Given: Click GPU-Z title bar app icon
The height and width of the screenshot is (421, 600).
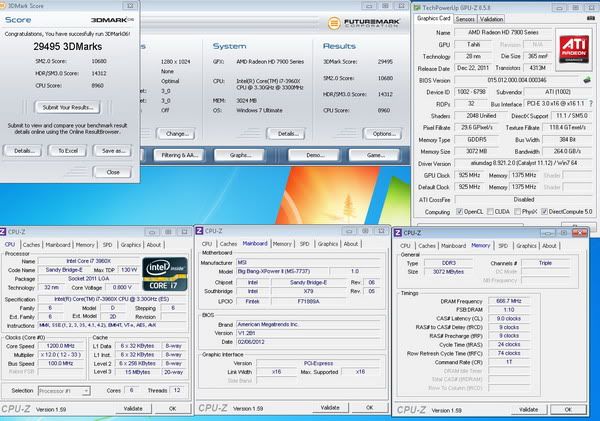Looking at the screenshot, I should 417,7.
